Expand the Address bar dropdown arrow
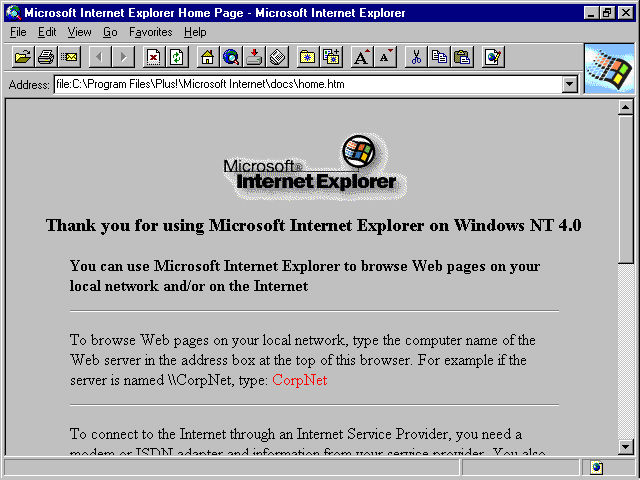The height and width of the screenshot is (480, 640). 569,84
